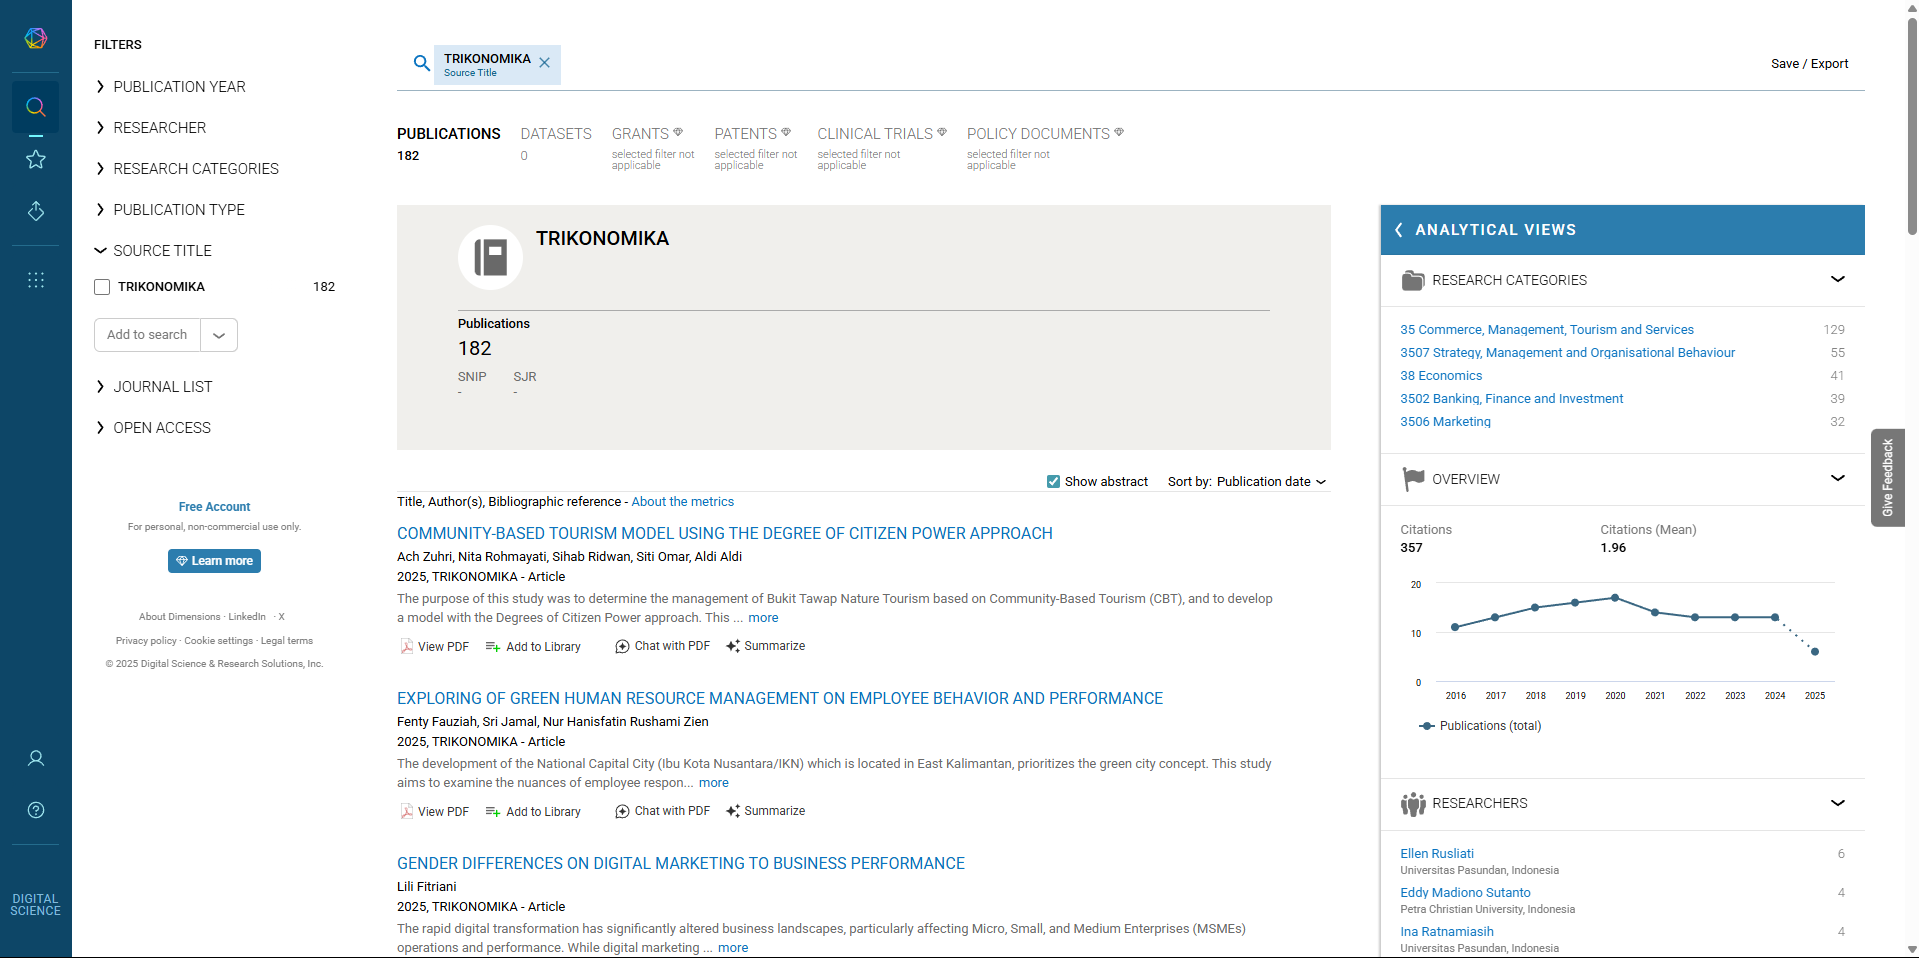Chat with PDF for Green Human Resource article
The height and width of the screenshot is (958, 1919).
click(x=663, y=811)
